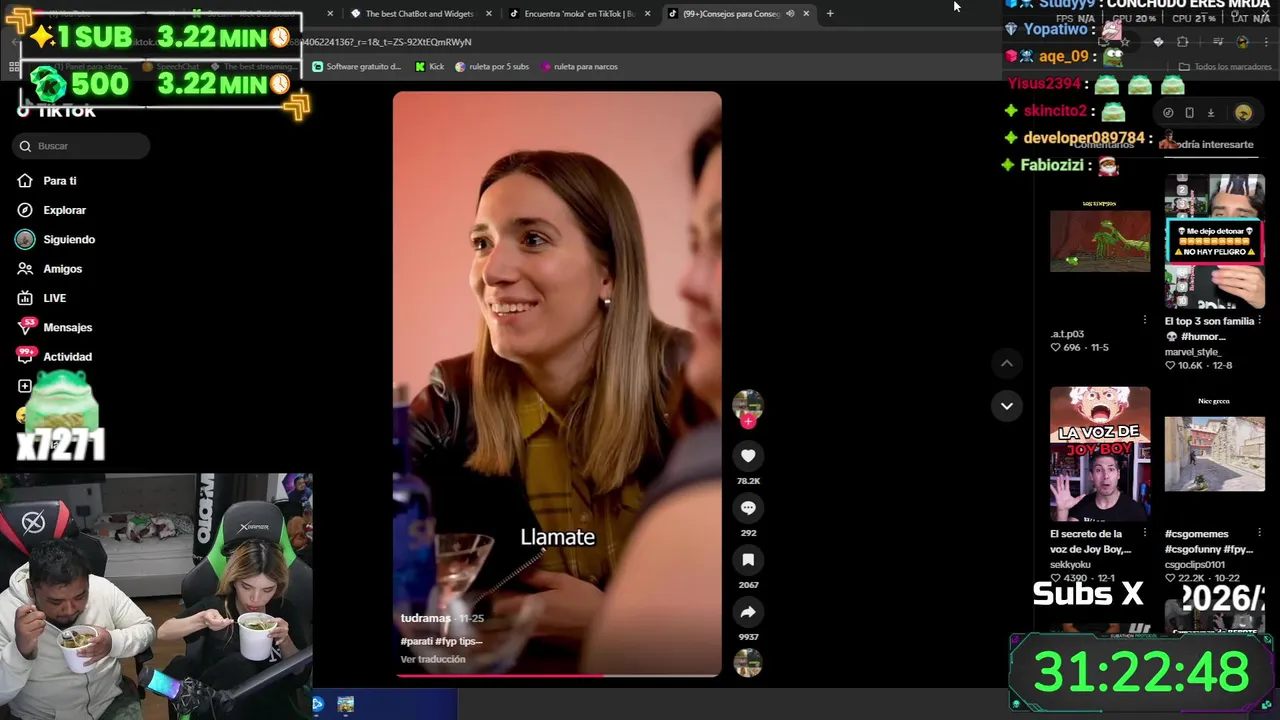Switch to The best ChatBot and Widgets tab

(420, 14)
